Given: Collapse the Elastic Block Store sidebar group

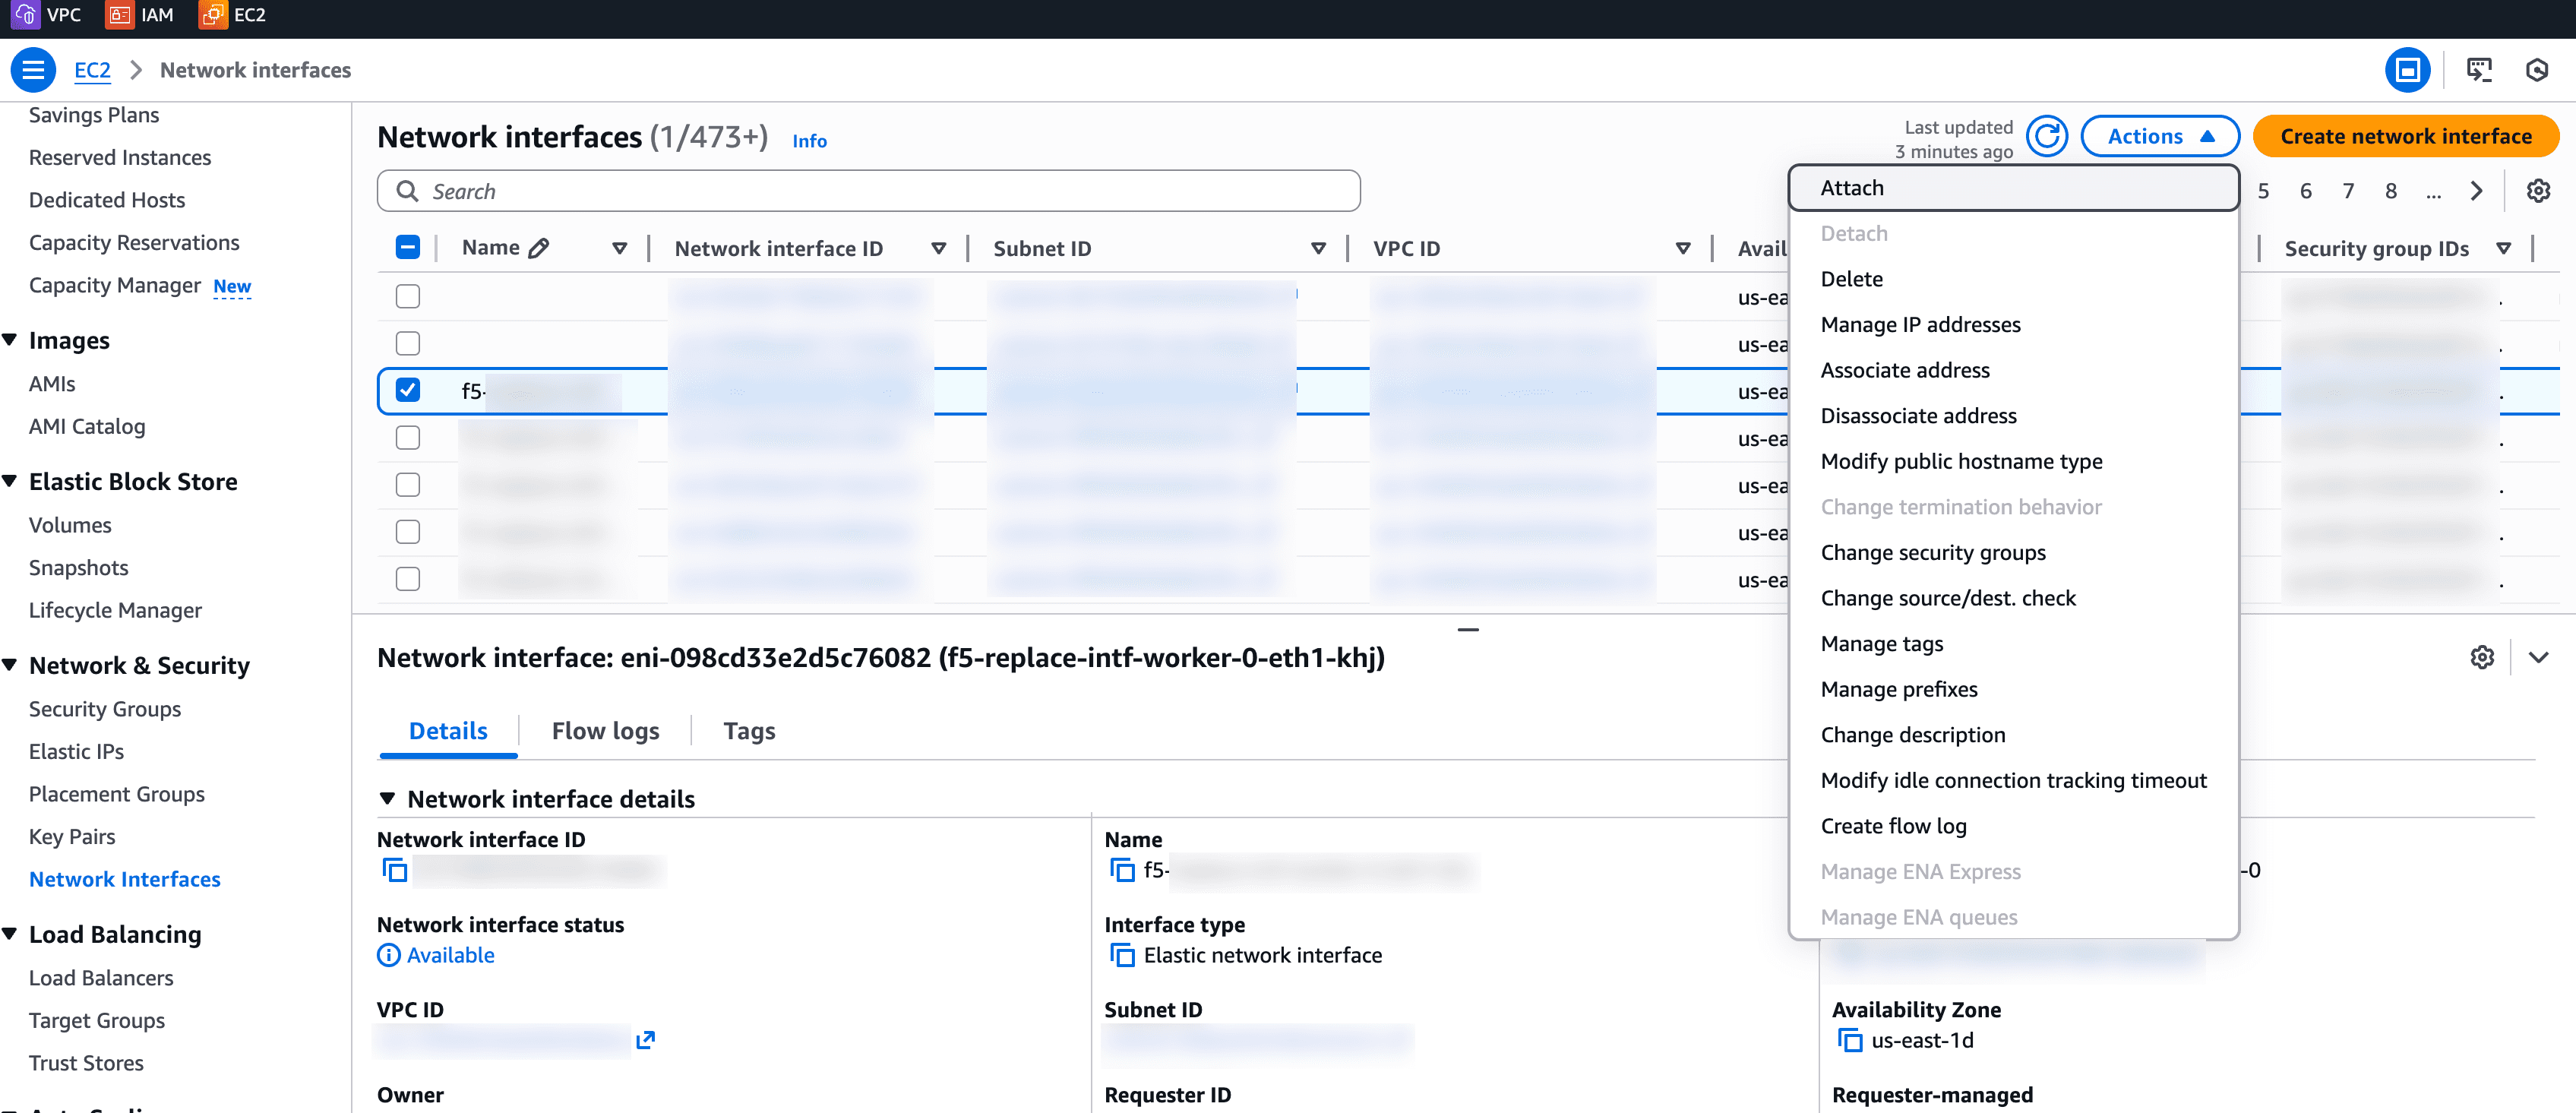Looking at the screenshot, I should click(10, 481).
